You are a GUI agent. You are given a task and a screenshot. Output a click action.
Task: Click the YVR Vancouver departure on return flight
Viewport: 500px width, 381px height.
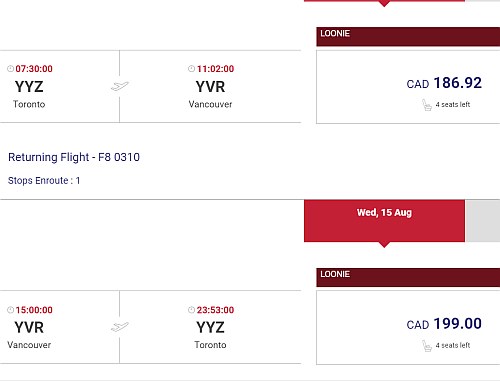[x=60, y=327]
